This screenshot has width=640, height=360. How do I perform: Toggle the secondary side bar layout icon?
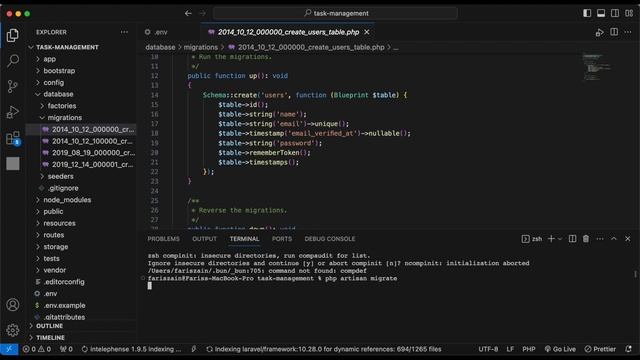coord(615,13)
